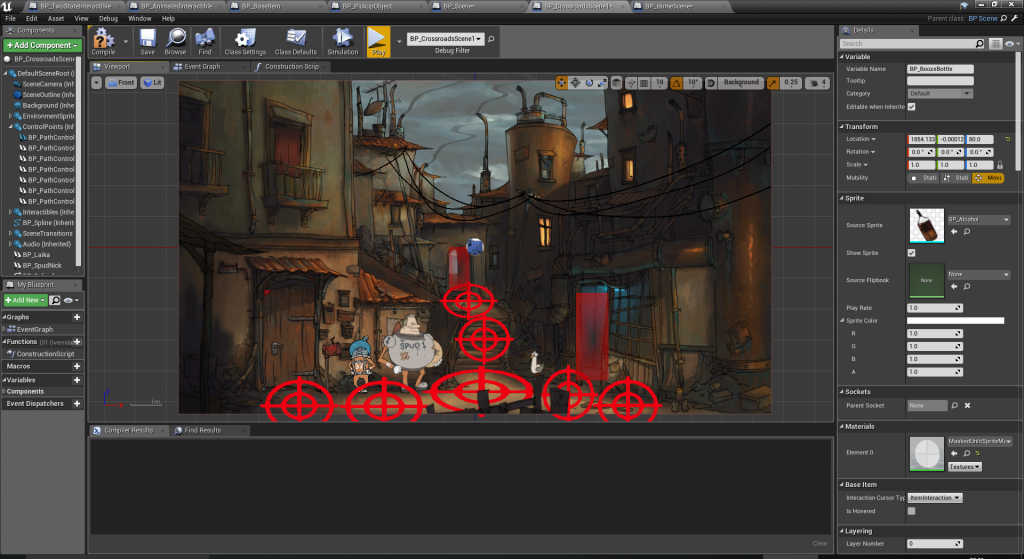Toggle Editable when Inherited checkbox
The width and height of the screenshot is (1024, 559).
click(x=912, y=107)
